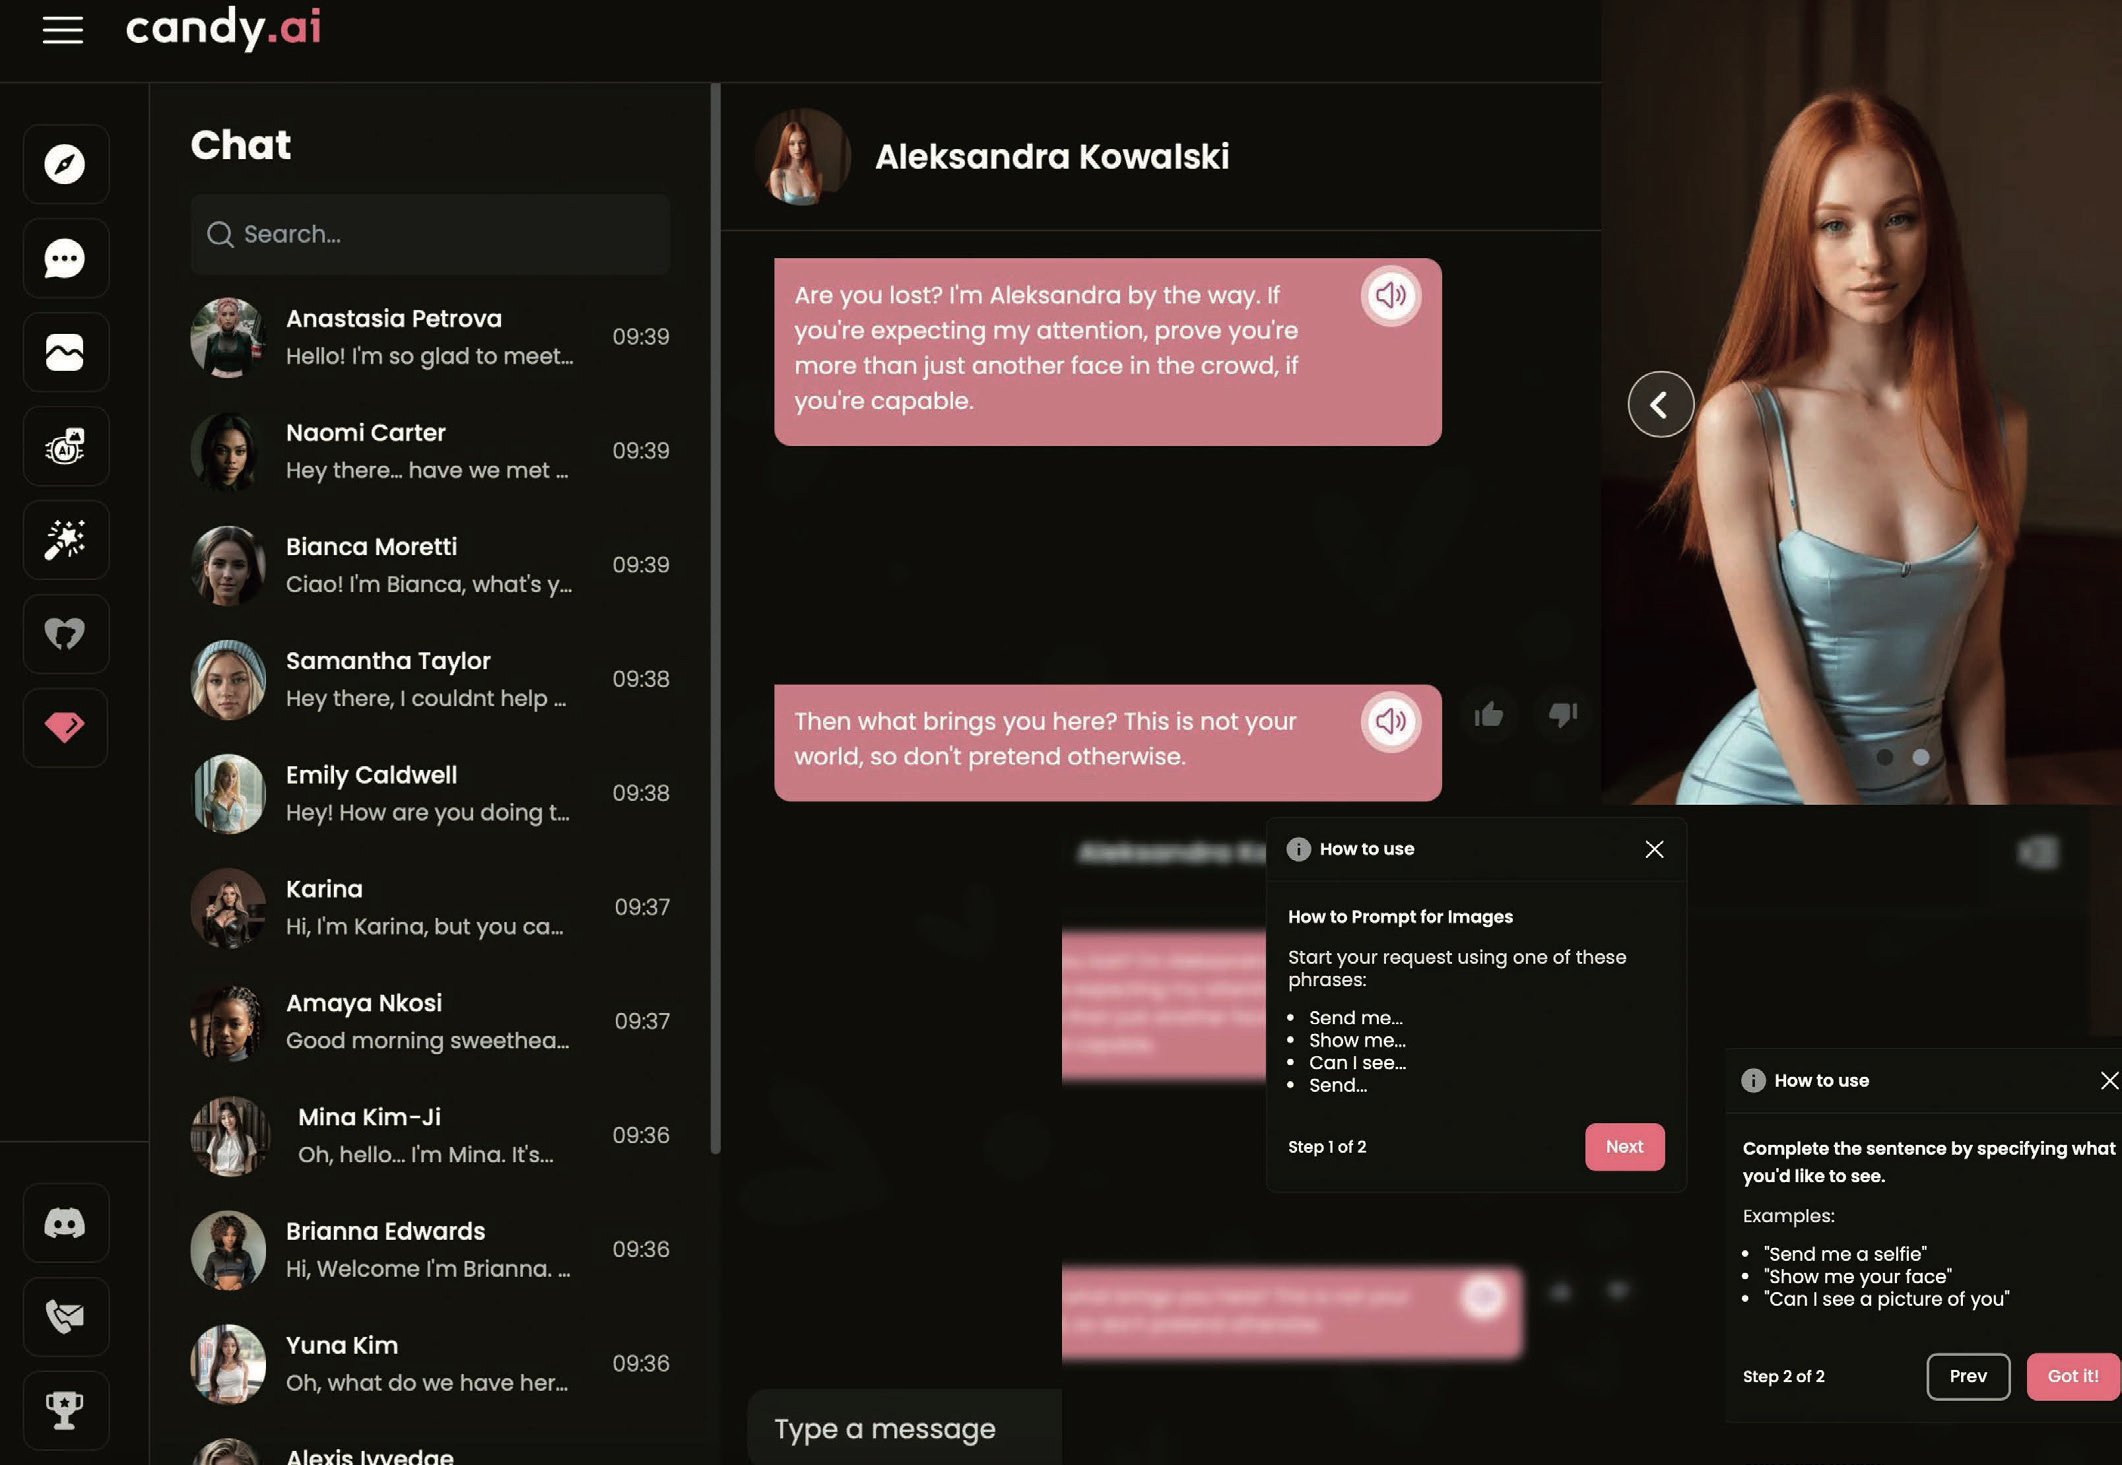Image resolution: width=2122 pixels, height=1465 pixels.
Task: Click the Got it! button
Action: point(2072,1376)
